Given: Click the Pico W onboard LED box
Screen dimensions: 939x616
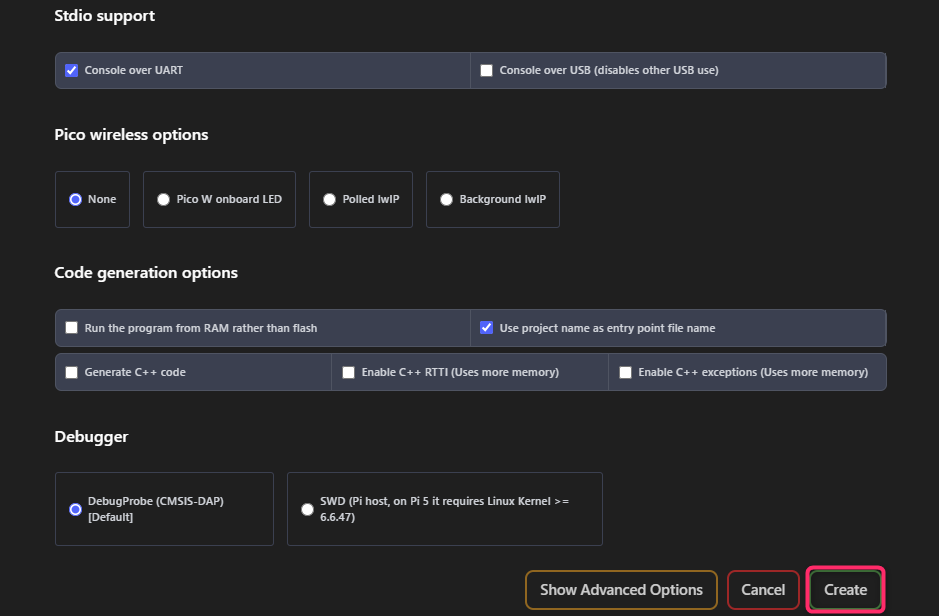Looking at the screenshot, I should pos(219,199).
